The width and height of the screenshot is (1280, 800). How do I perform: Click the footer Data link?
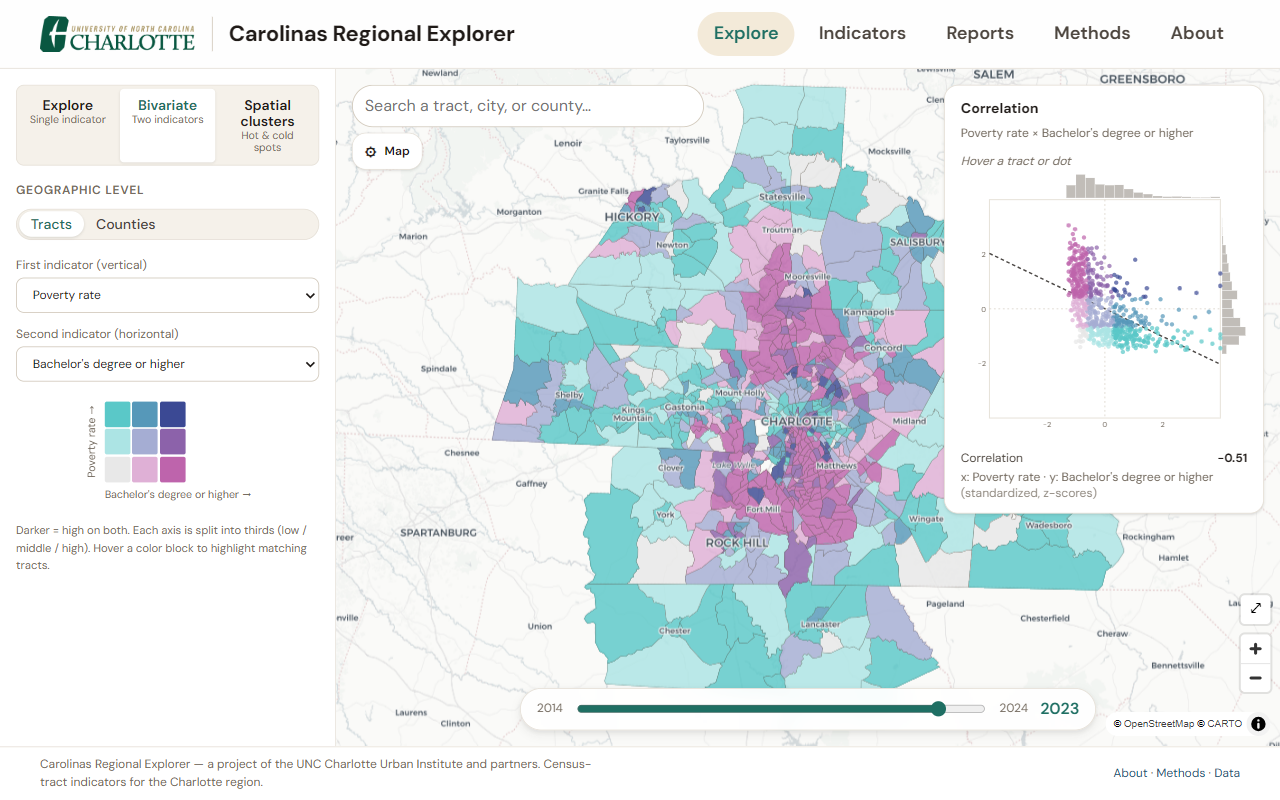pyautogui.click(x=1227, y=773)
